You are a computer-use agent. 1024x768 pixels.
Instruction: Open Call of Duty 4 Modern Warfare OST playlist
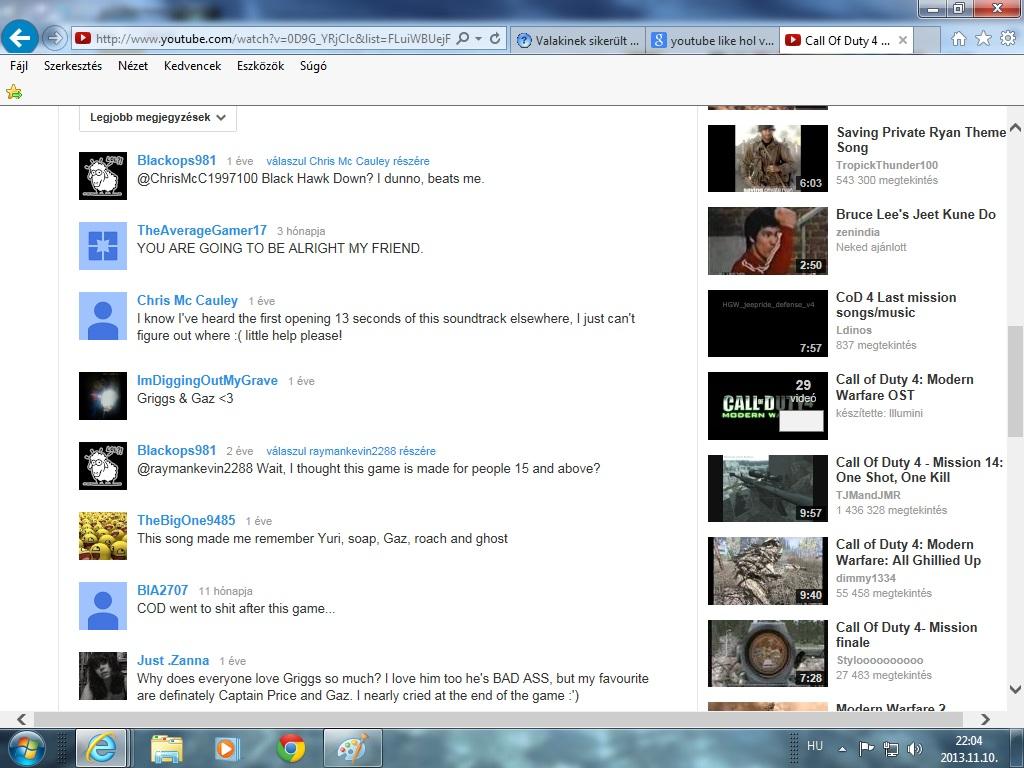[x=904, y=387]
